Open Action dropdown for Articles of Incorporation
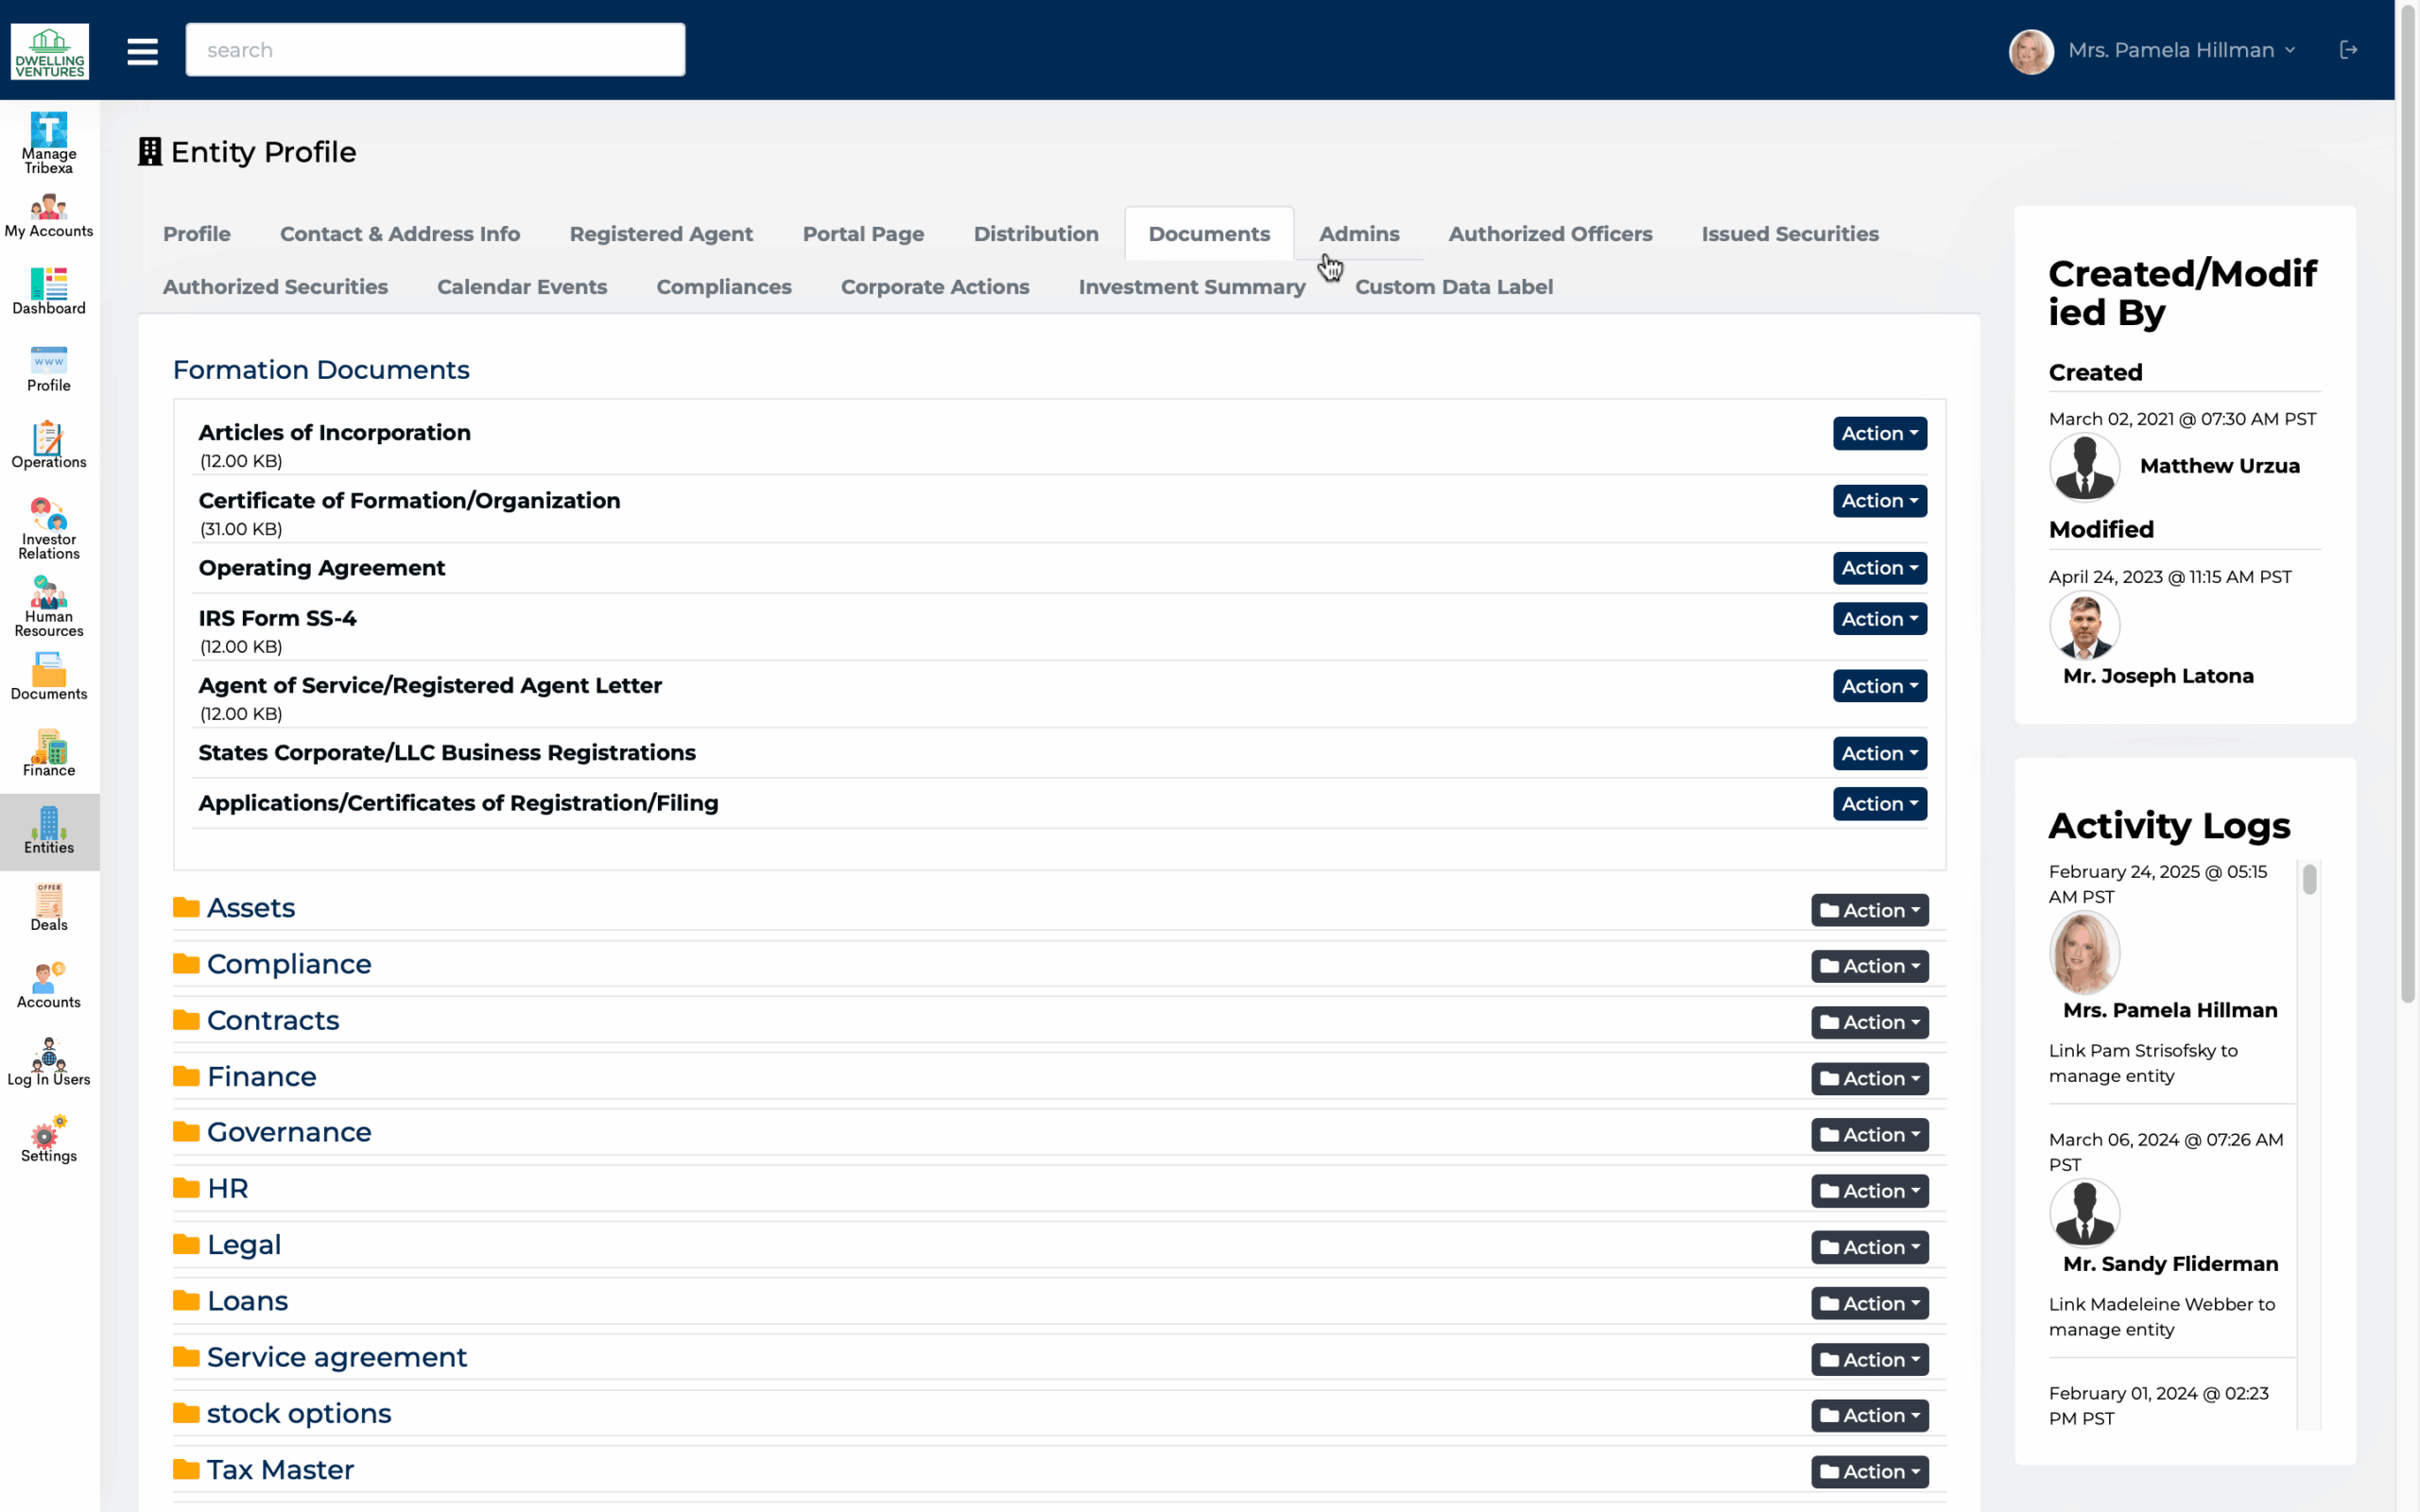 pyautogui.click(x=1878, y=433)
